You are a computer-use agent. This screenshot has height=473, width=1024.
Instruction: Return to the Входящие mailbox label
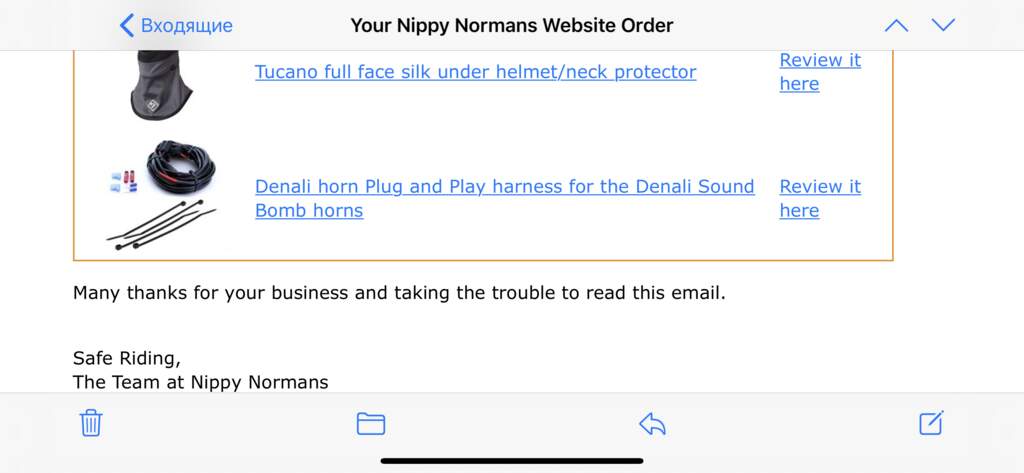point(186,25)
